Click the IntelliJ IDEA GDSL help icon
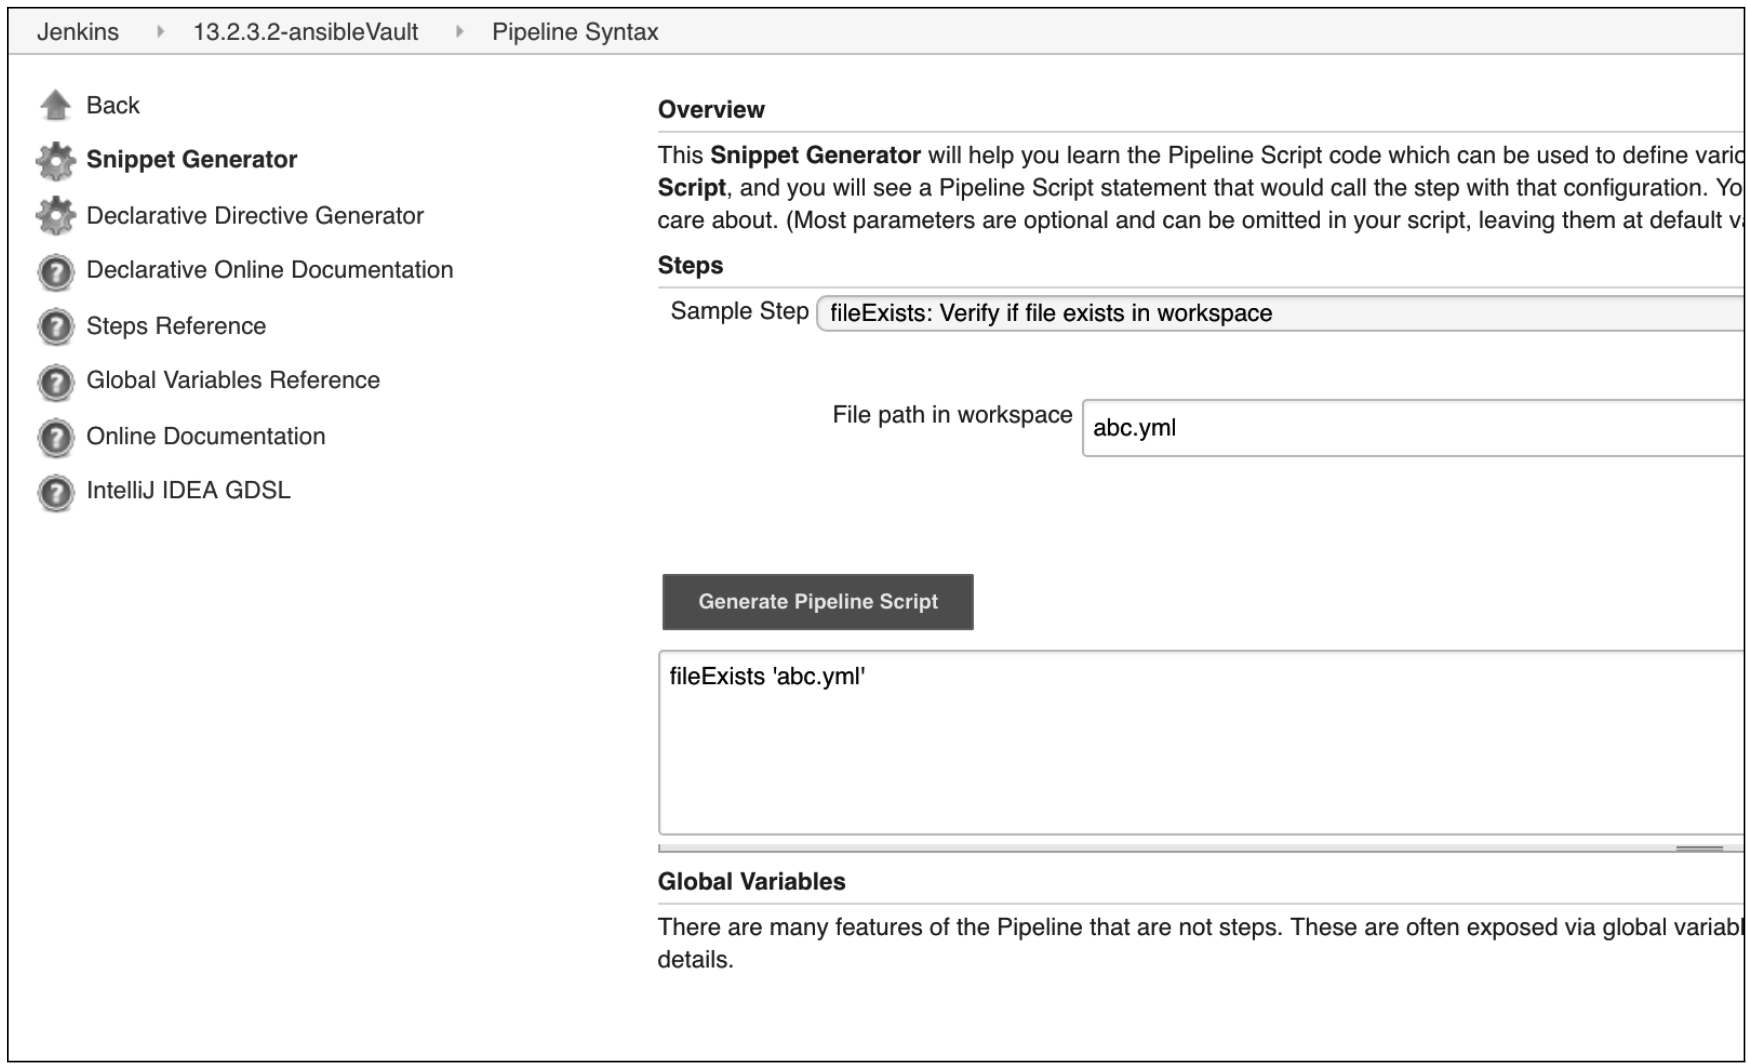The image size is (1748, 1064). point(56,492)
